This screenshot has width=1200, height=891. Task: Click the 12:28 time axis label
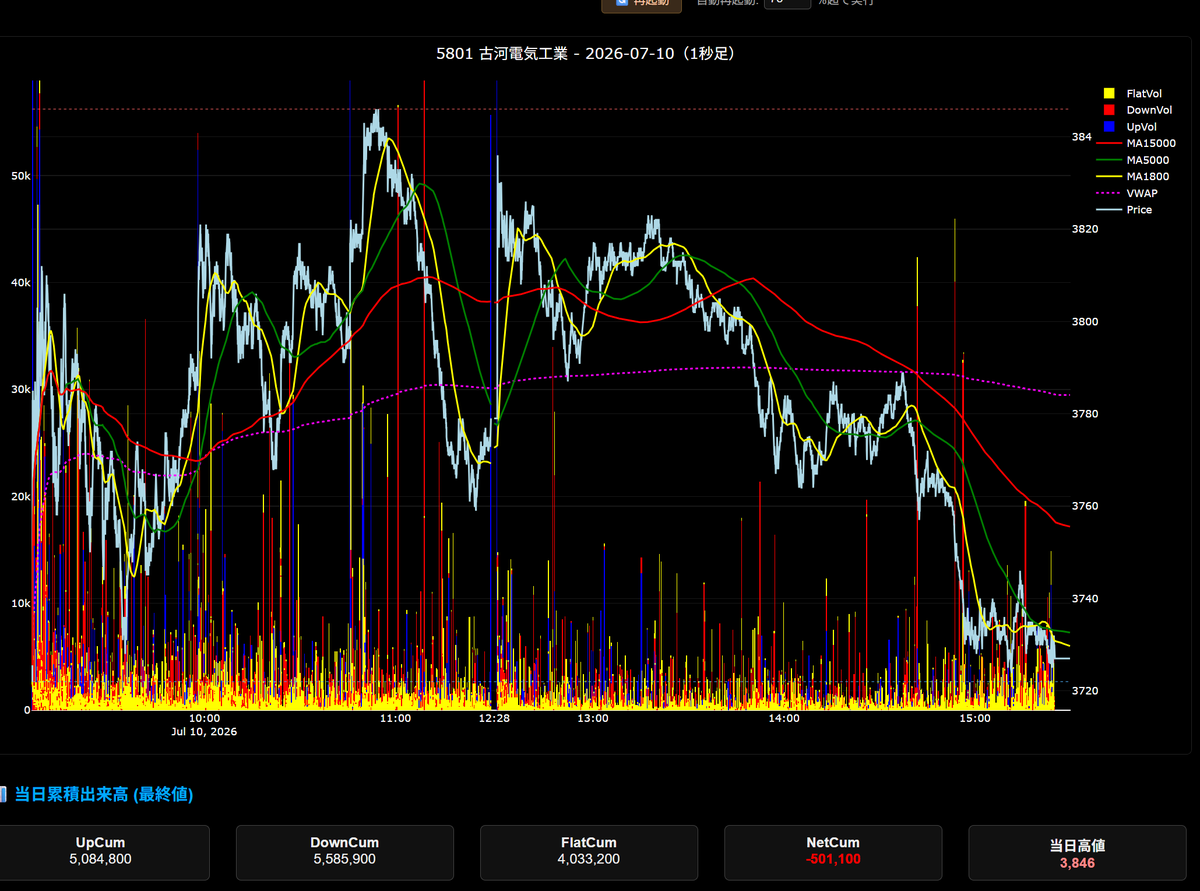tap(495, 718)
